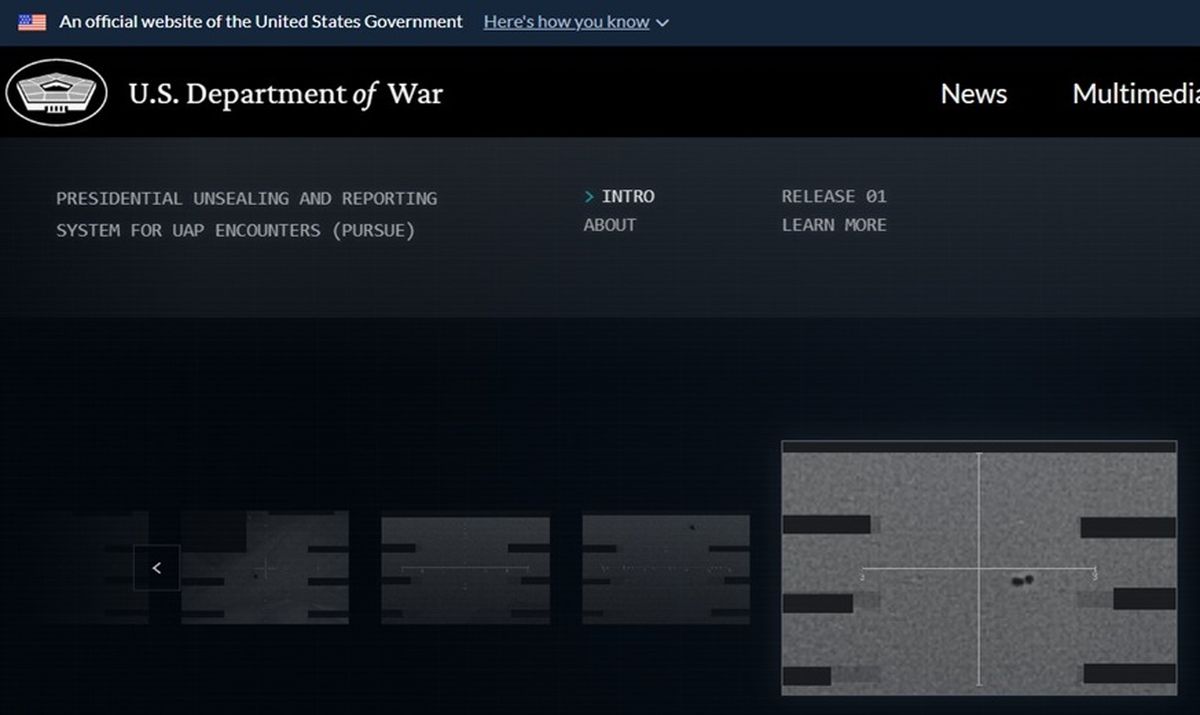Screen dimensions: 1200x715
Task: Open the "Here's how you know" link
Action: (566, 22)
